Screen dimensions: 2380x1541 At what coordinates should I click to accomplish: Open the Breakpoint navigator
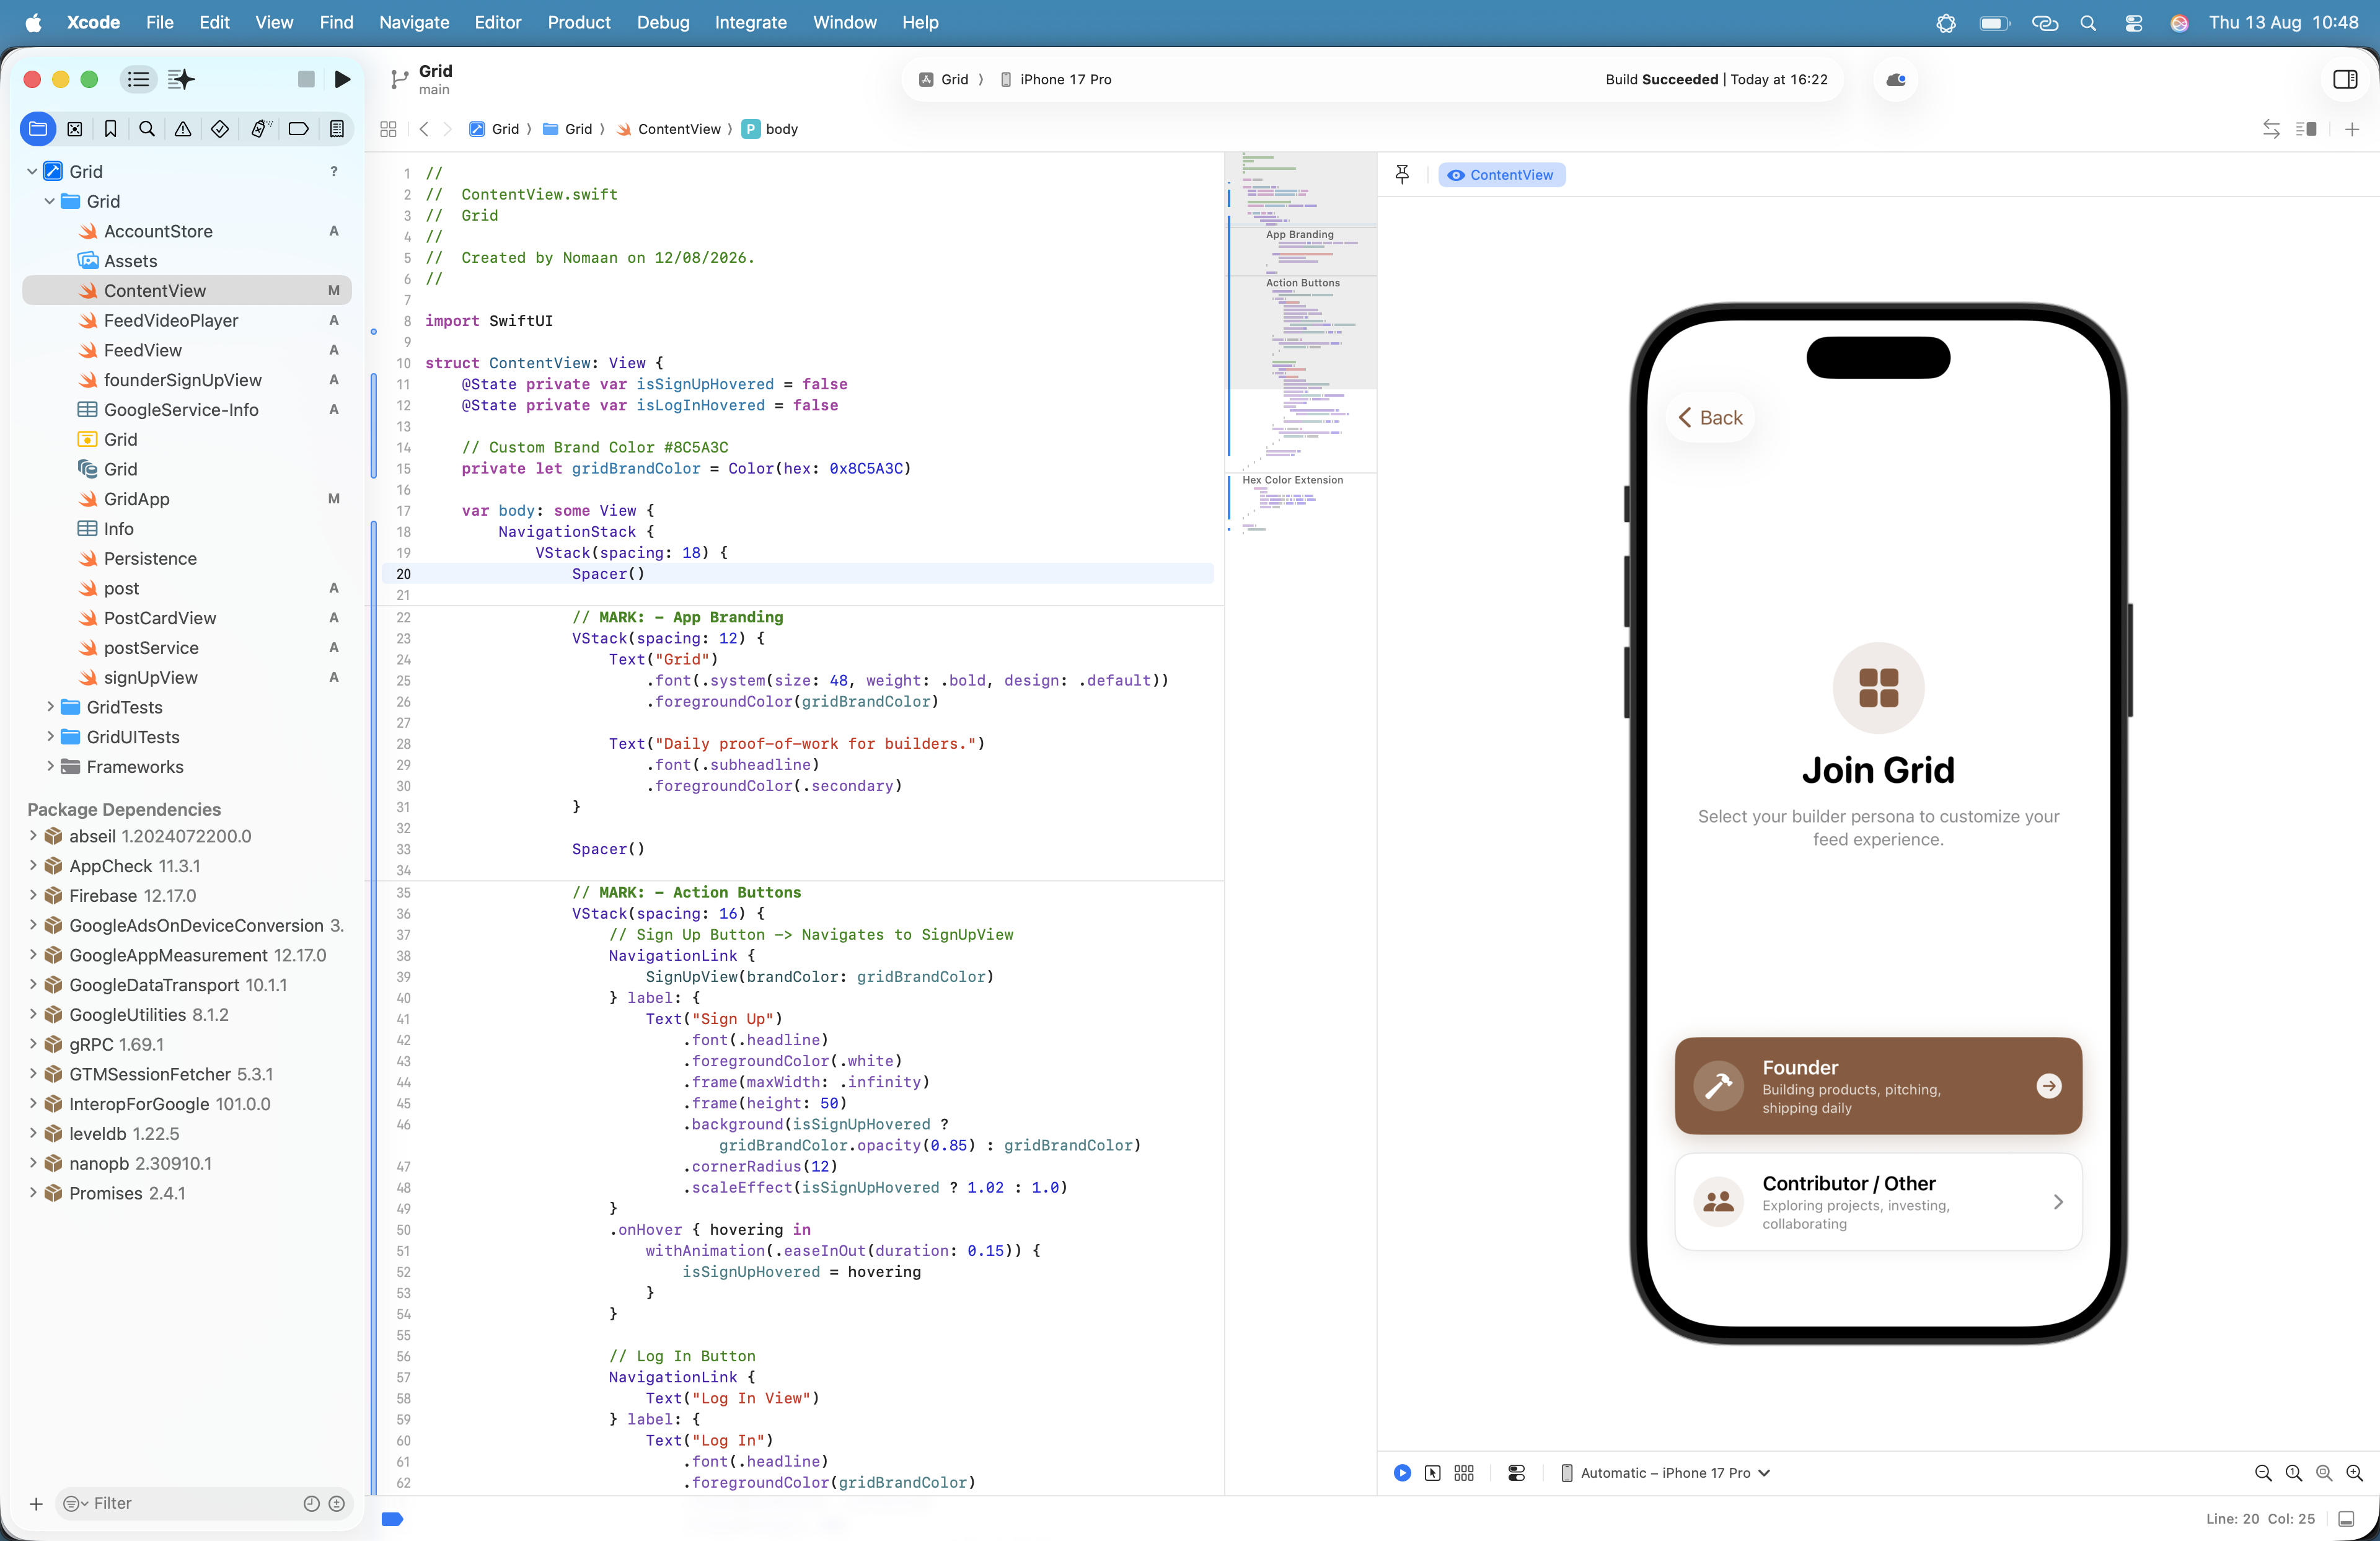tap(298, 128)
